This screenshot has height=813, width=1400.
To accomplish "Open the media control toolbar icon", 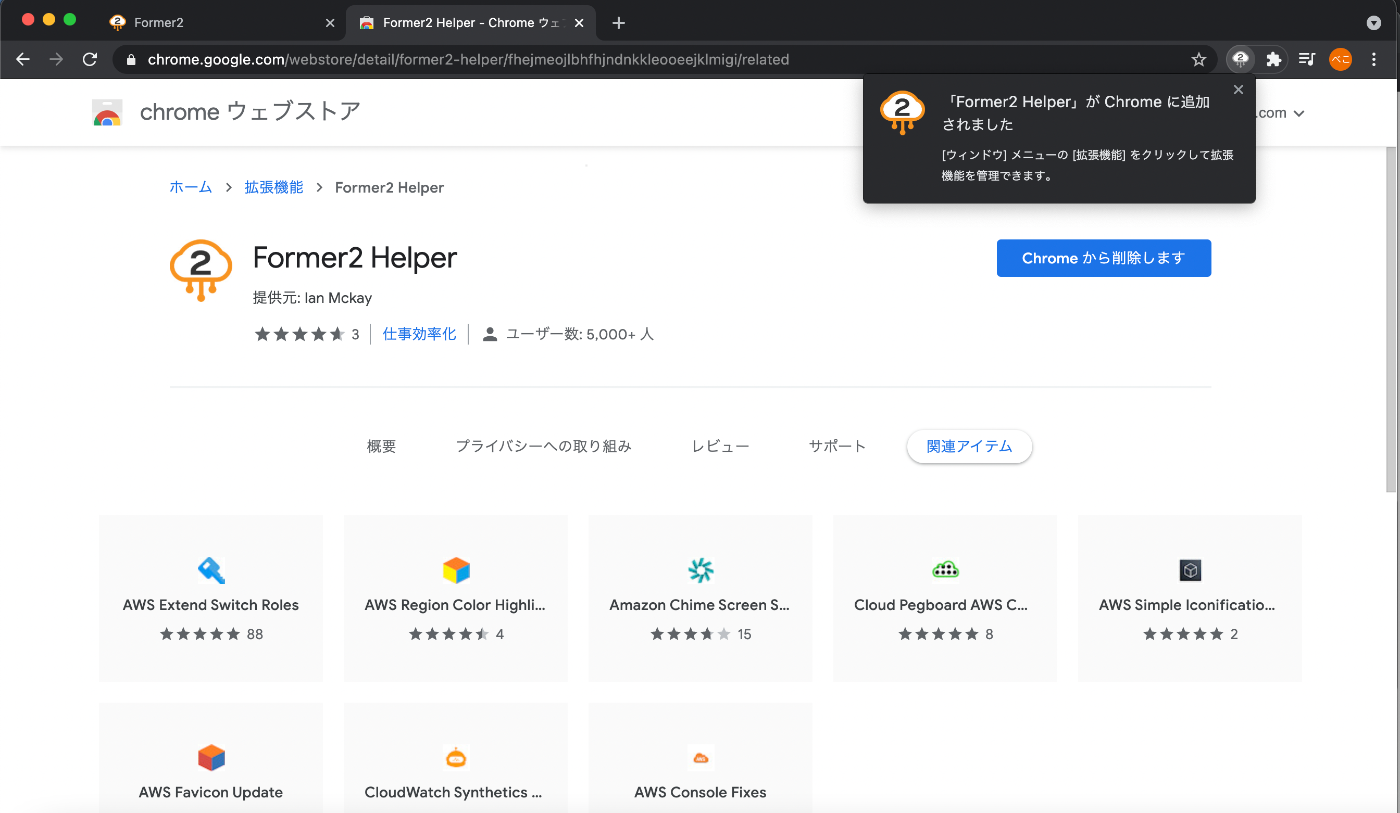I will coord(1306,59).
